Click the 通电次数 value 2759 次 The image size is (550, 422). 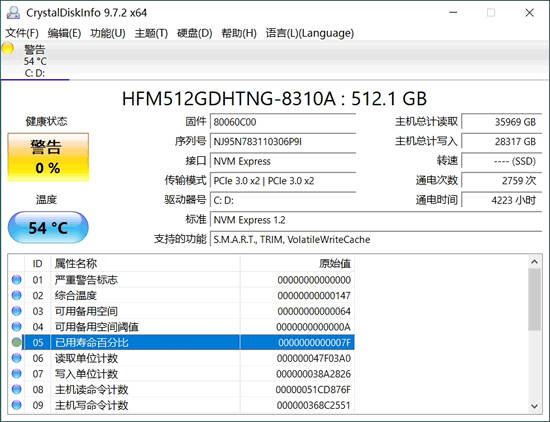tap(502, 181)
